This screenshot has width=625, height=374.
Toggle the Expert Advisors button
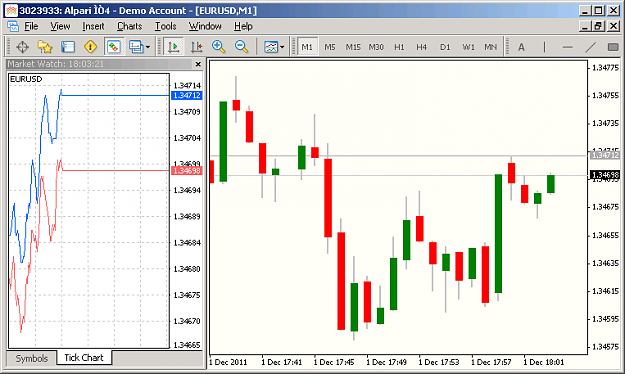click(114, 47)
